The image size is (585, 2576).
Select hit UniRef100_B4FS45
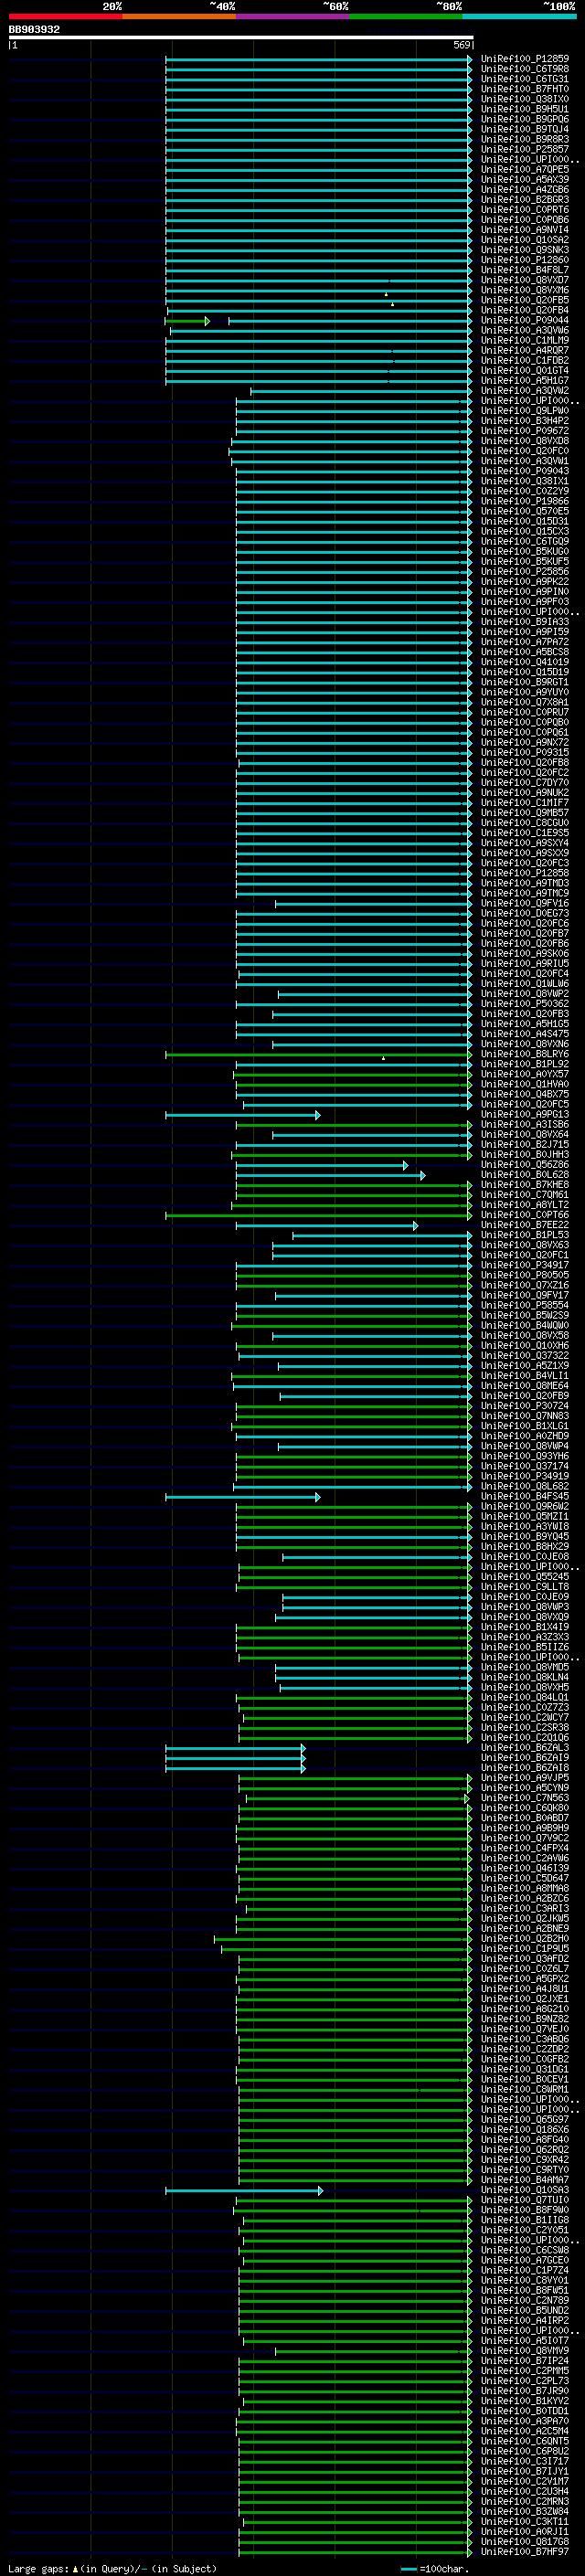click(524, 1496)
